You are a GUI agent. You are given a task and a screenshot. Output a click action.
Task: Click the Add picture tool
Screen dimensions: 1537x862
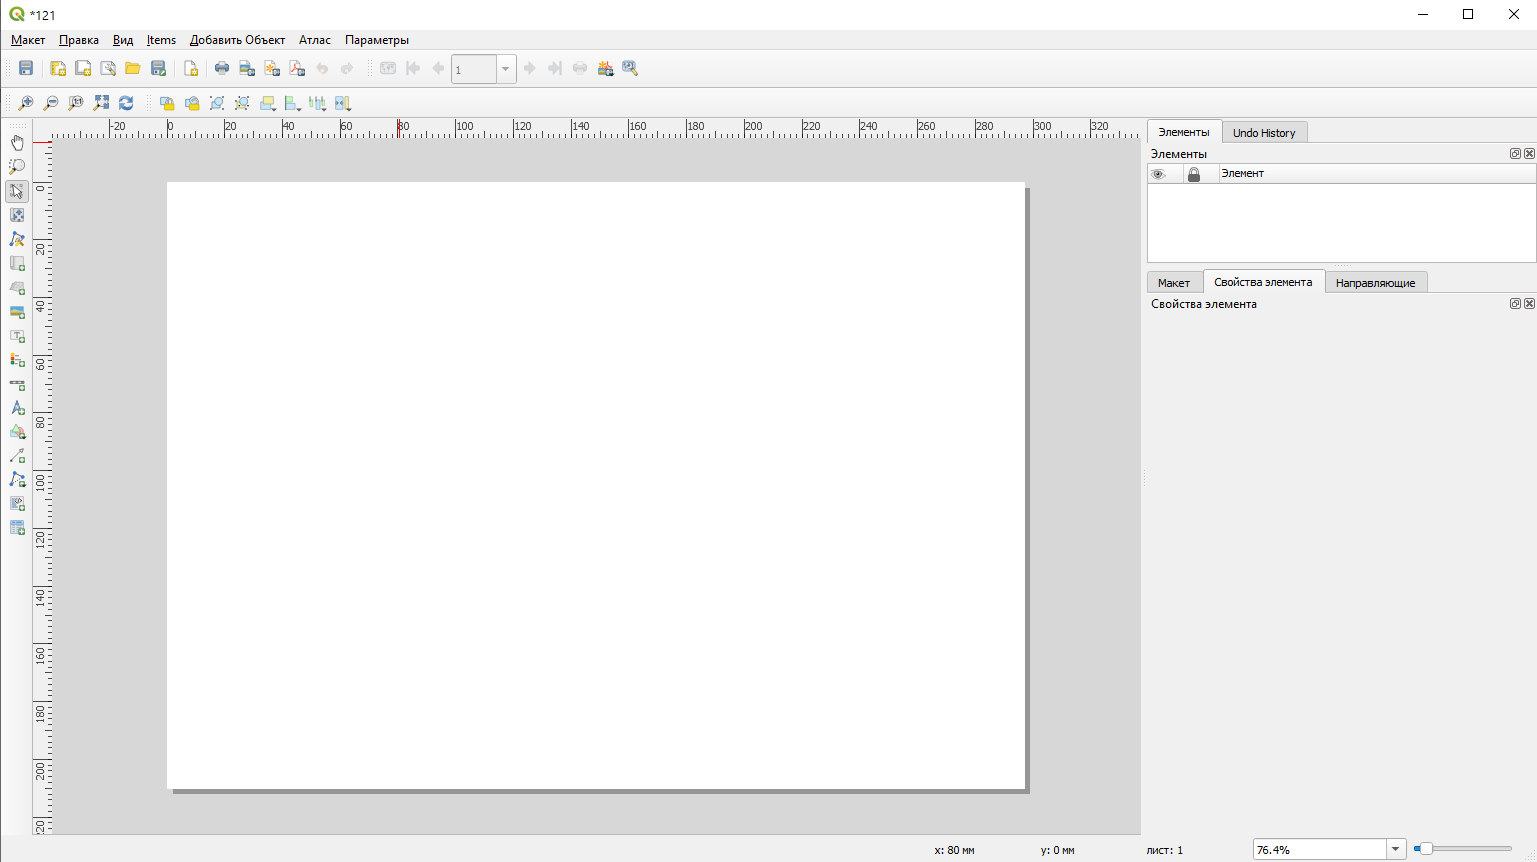pyautogui.click(x=17, y=312)
